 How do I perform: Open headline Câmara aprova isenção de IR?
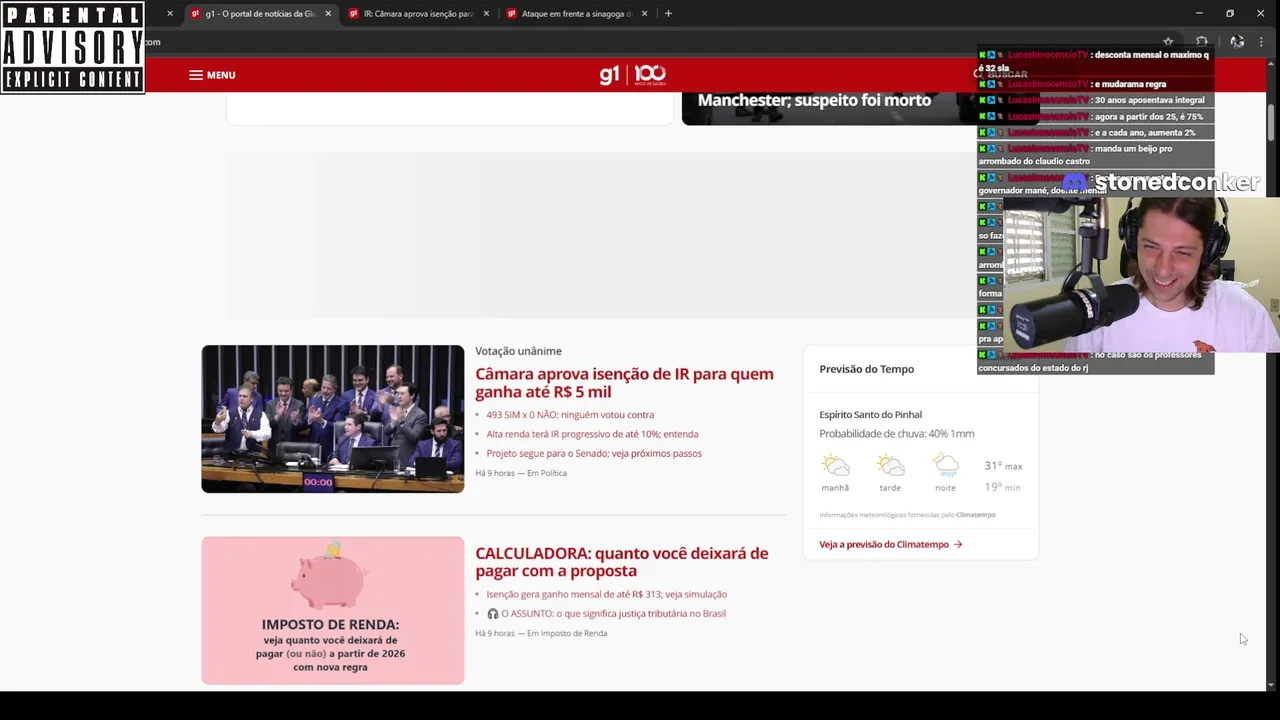pyautogui.click(x=624, y=383)
